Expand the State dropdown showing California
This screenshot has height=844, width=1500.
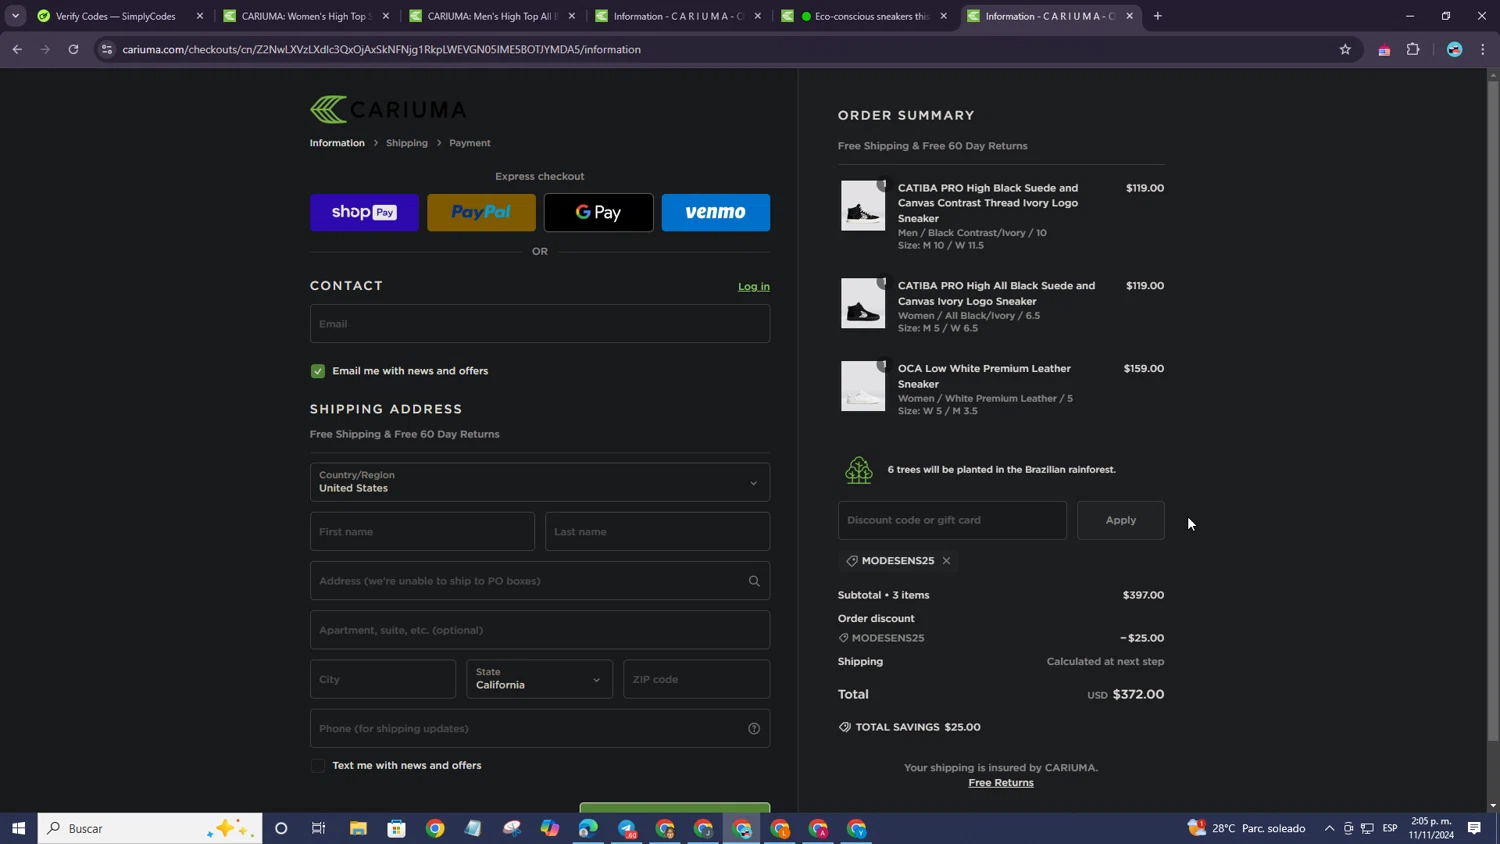click(x=540, y=679)
